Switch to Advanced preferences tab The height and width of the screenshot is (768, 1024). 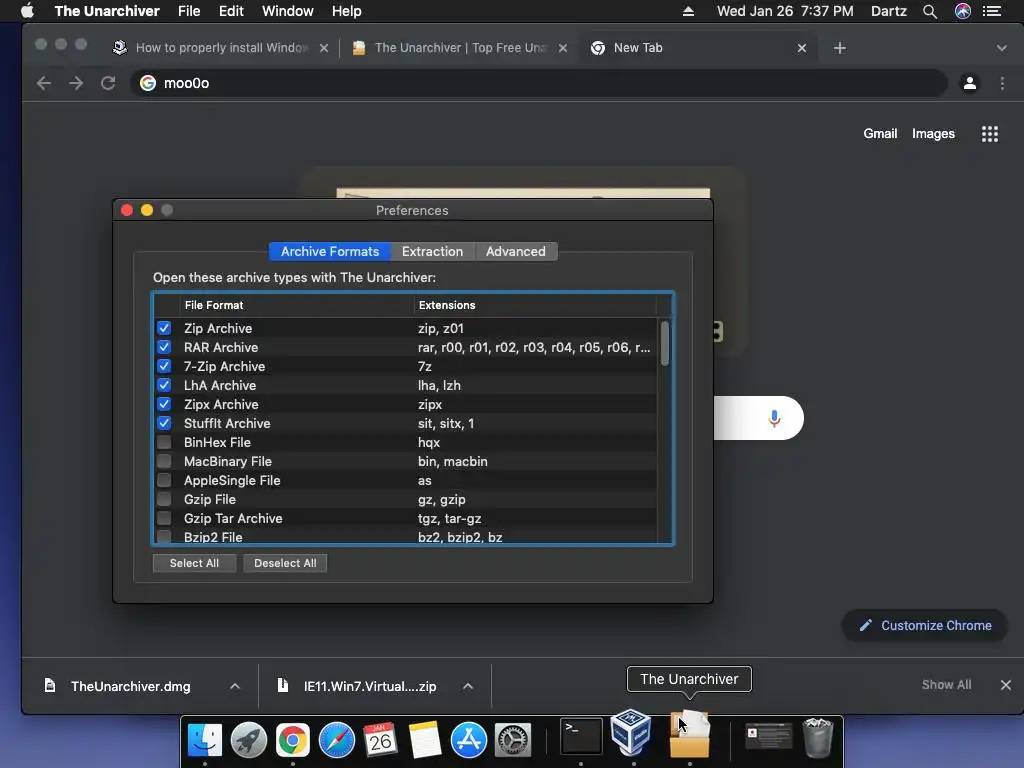pos(516,251)
